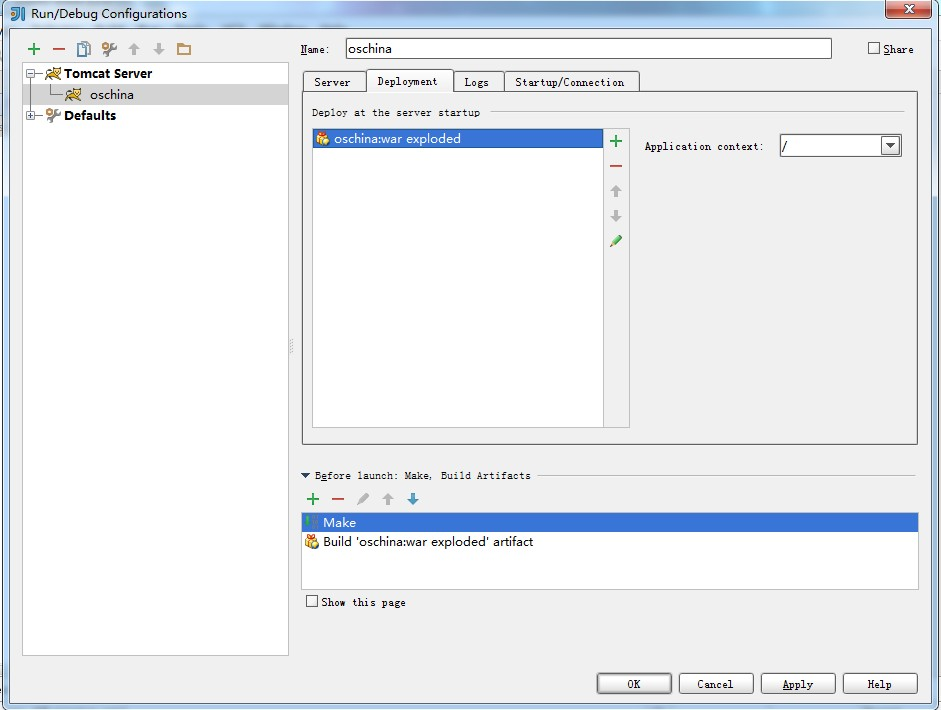941x710 pixels.
Task: Add a deployment artifact with plus icon
Action: pyautogui.click(x=615, y=141)
